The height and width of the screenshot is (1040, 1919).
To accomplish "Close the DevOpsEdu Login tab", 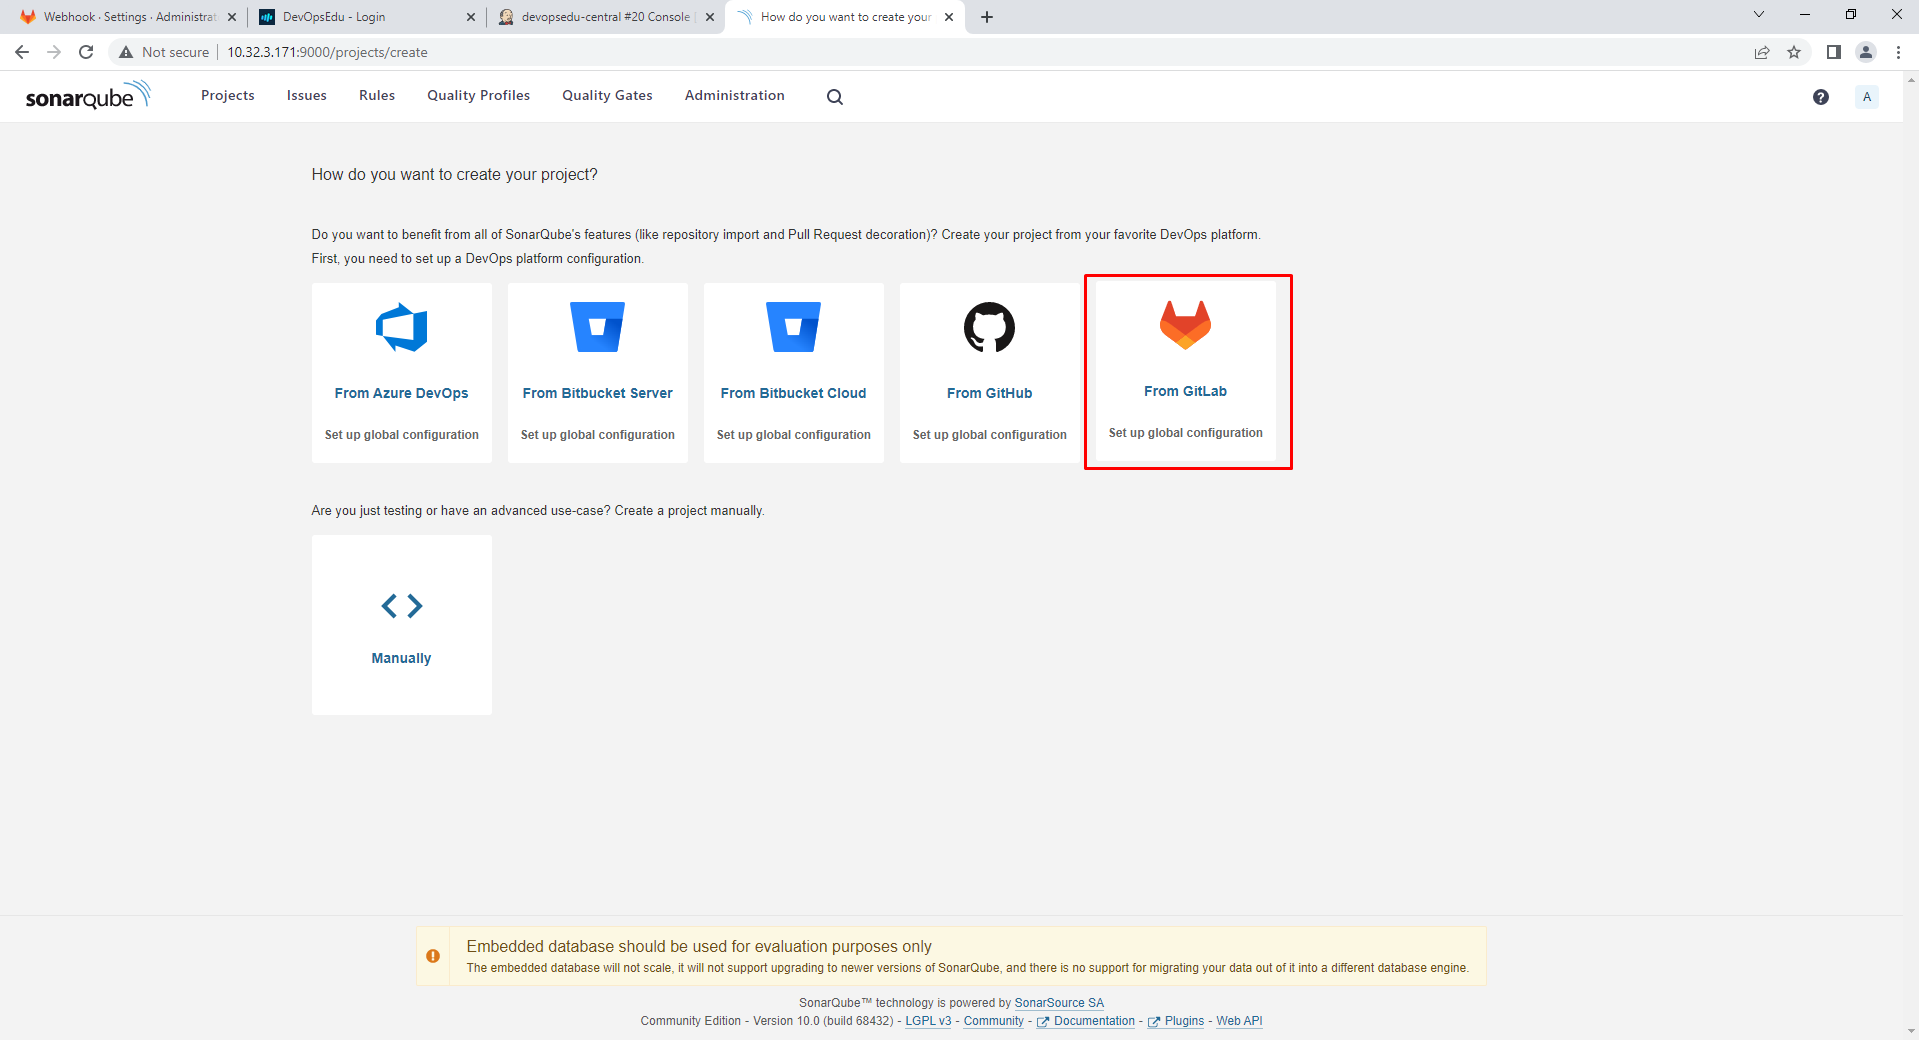I will pyautogui.click(x=471, y=17).
